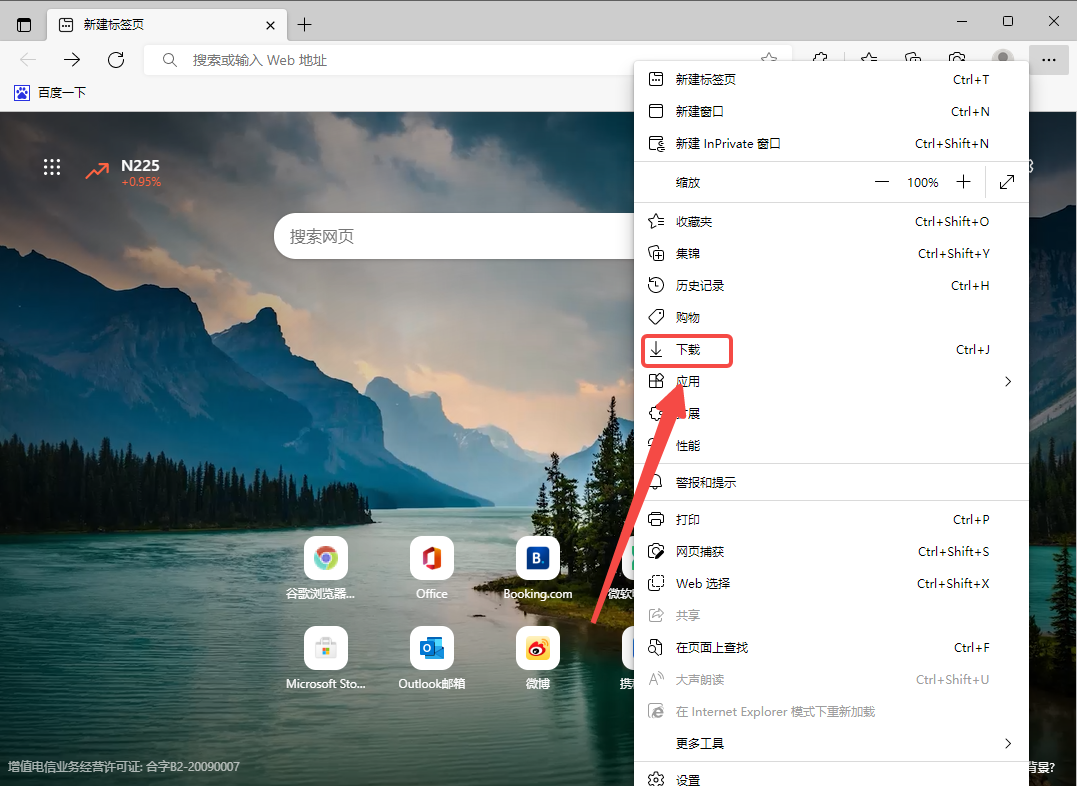The width and height of the screenshot is (1077, 786).
Task: Refresh the current page
Action: 116,60
